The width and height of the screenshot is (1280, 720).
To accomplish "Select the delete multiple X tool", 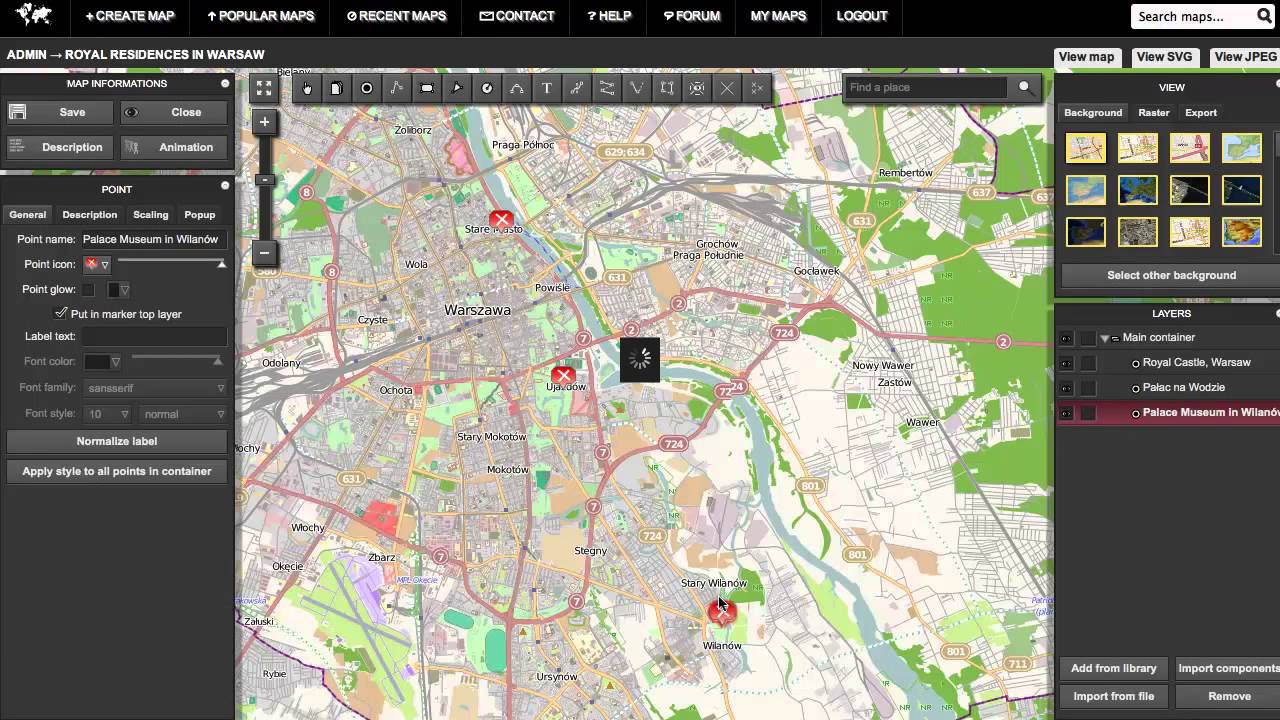I will [x=757, y=88].
